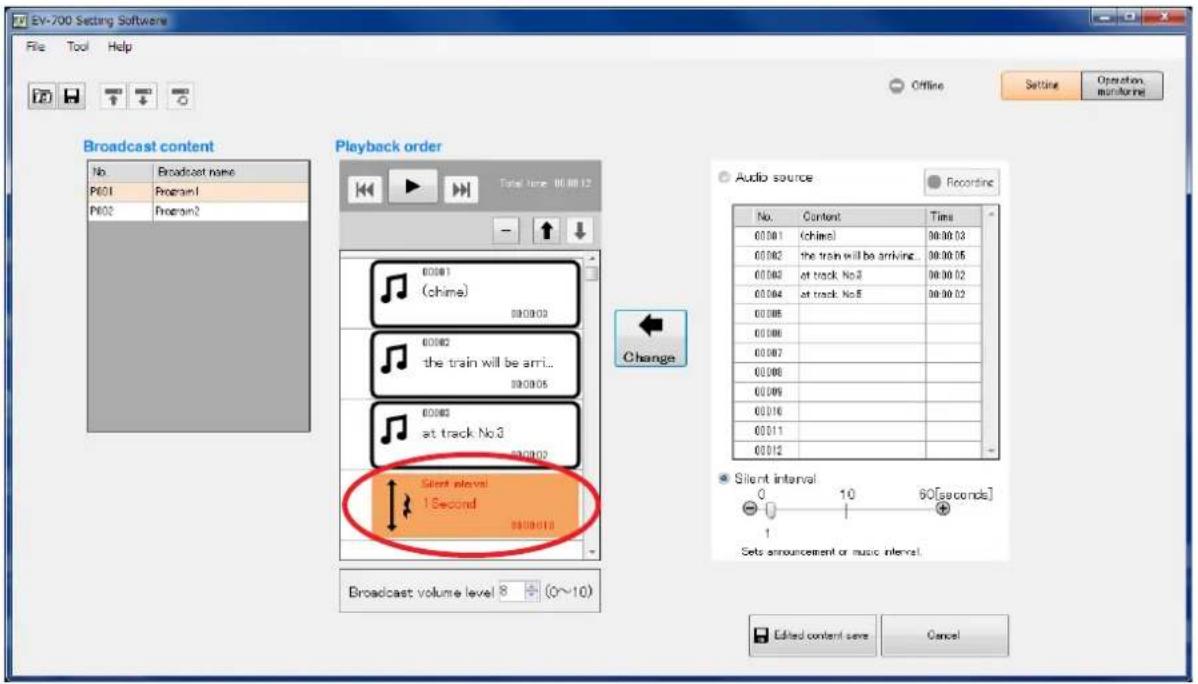This screenshot has height=684, width=1198.
Task: Select audio row 00001 (chime)
Action: pyautogui.click(x=856, y=236)
